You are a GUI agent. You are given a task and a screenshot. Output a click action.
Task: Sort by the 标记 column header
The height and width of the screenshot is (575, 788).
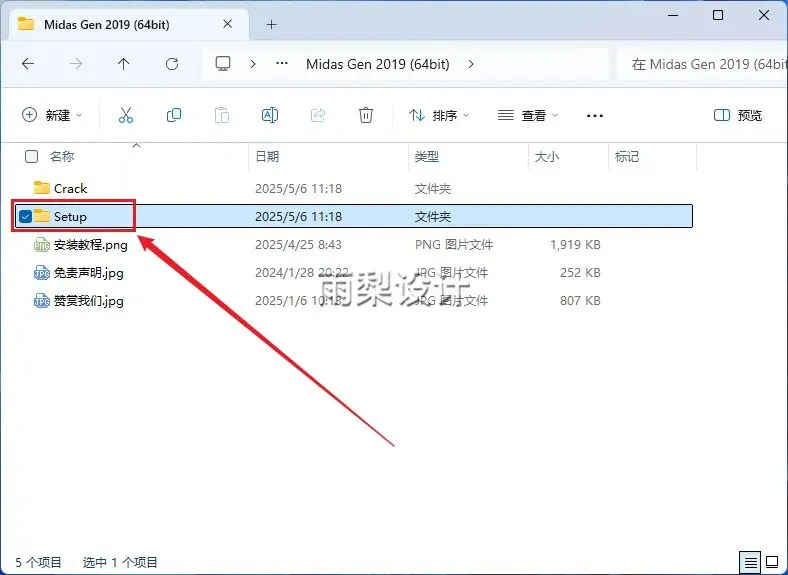point(627,156)
